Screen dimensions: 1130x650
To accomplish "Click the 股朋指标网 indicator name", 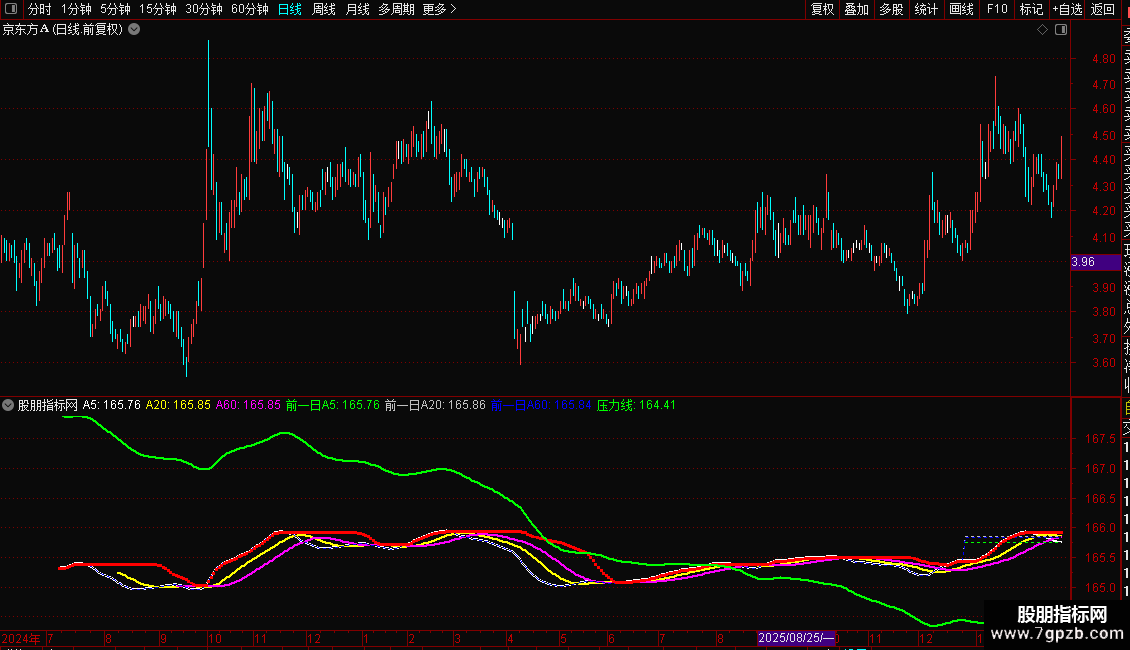I will click(x=48, y=405).
